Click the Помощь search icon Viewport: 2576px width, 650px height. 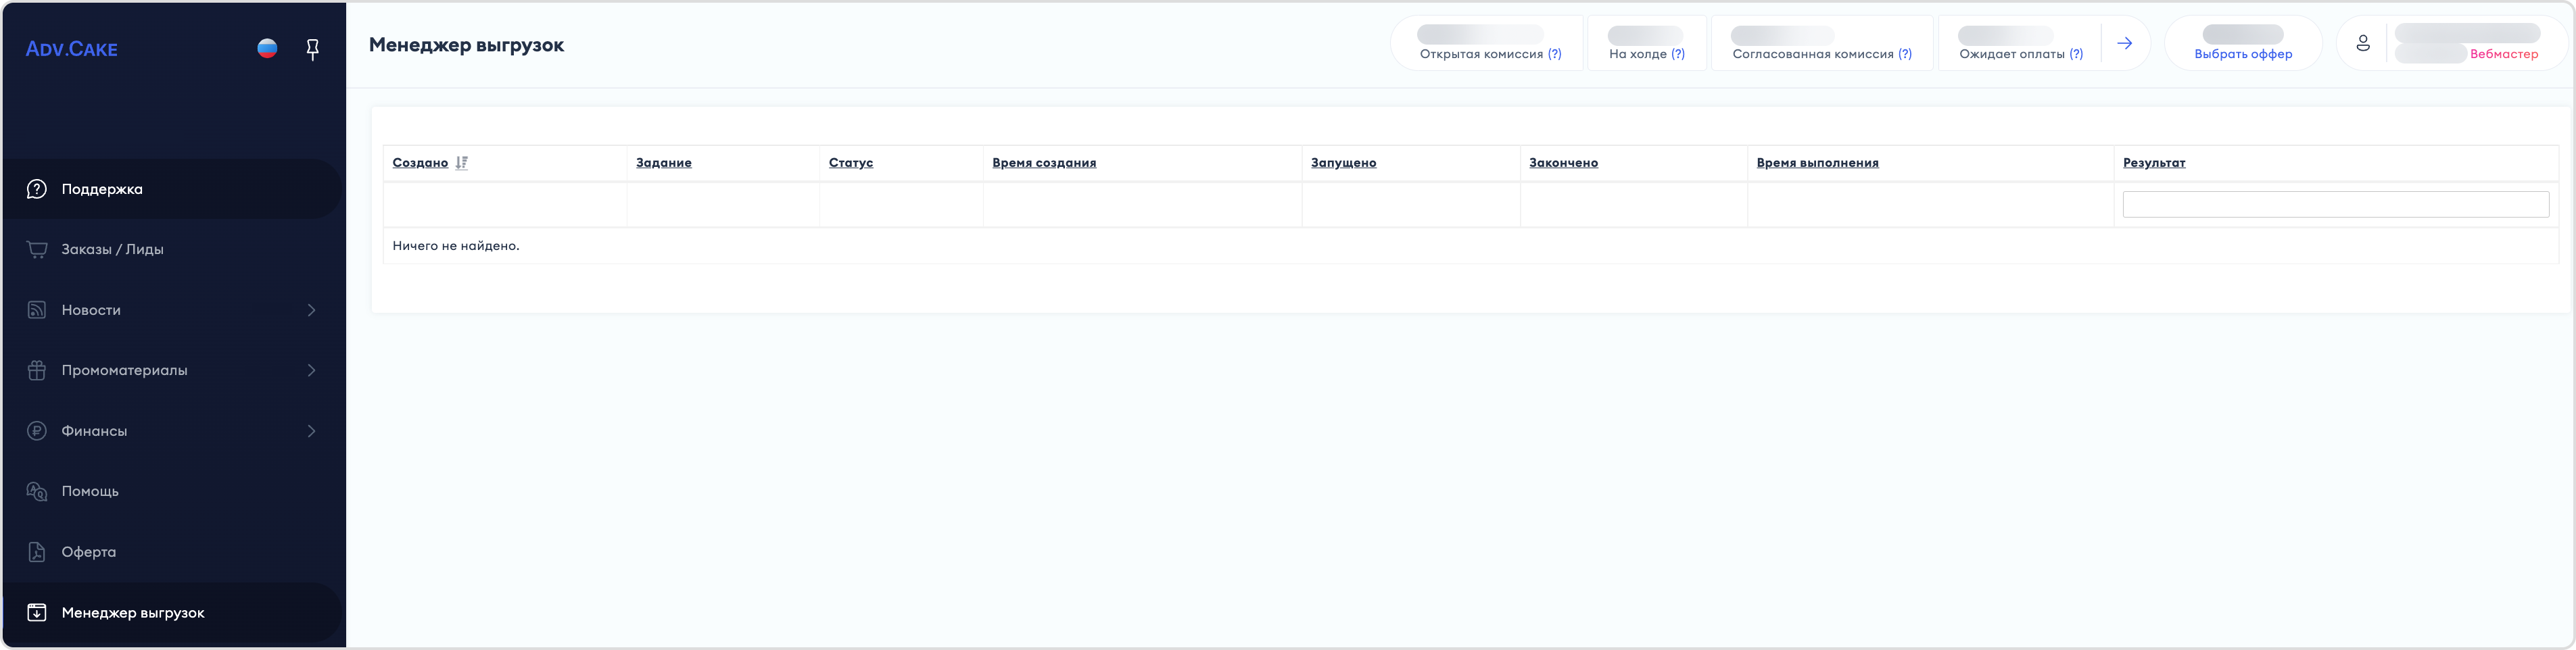37,491
